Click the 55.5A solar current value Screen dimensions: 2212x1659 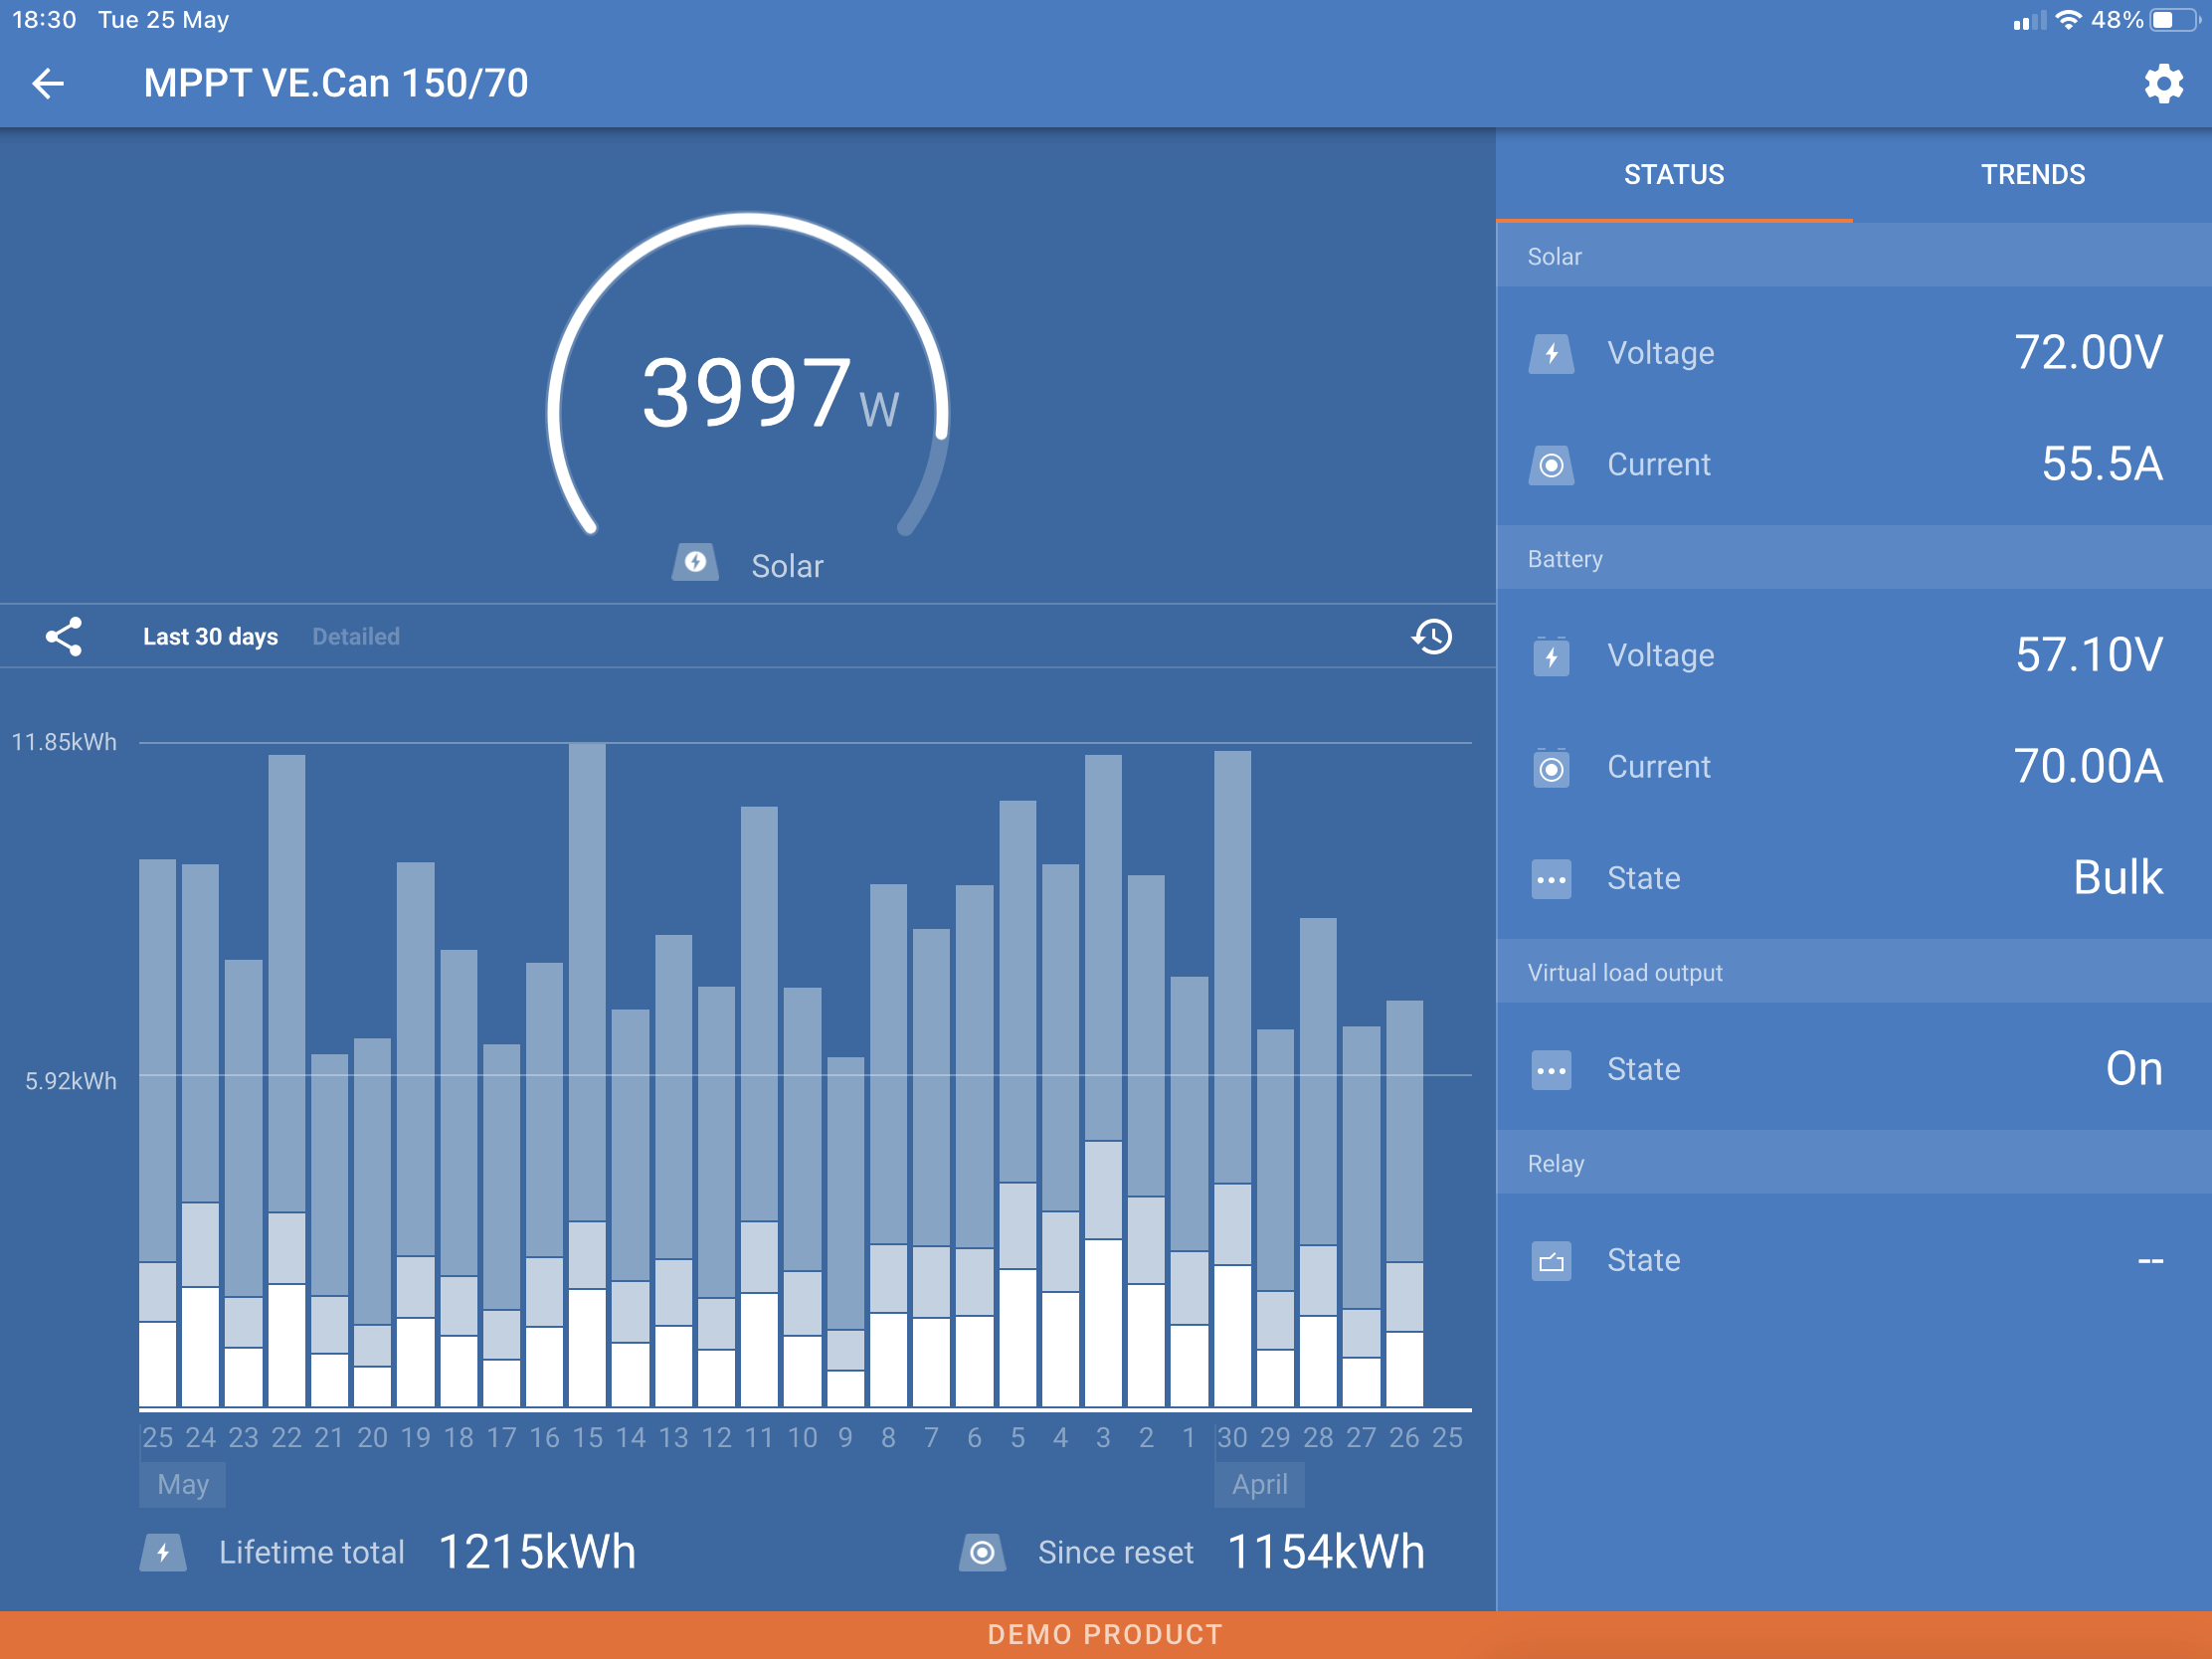(x=2102, y=465)
